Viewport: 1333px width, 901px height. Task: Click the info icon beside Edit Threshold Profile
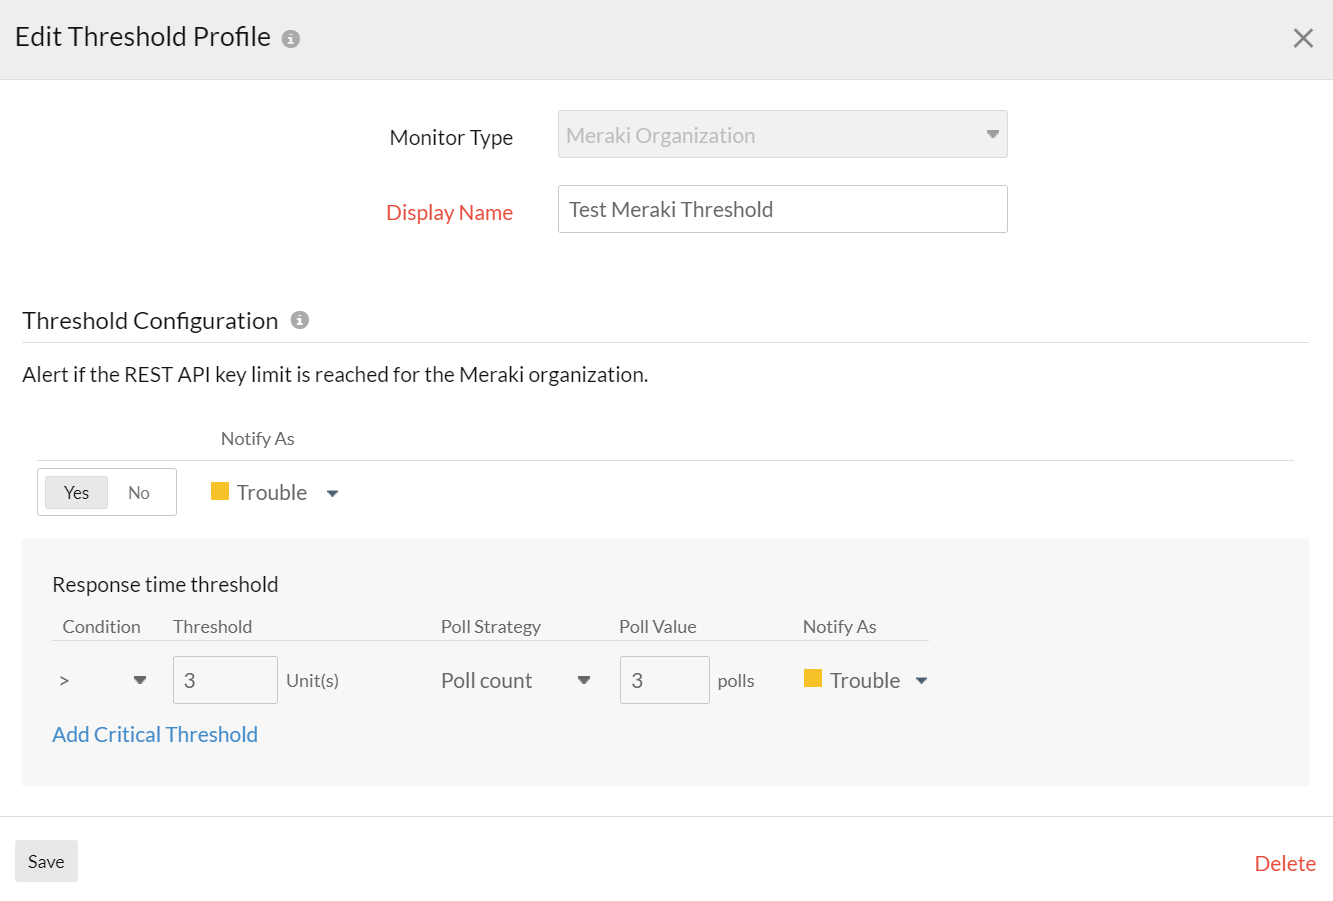291,39
